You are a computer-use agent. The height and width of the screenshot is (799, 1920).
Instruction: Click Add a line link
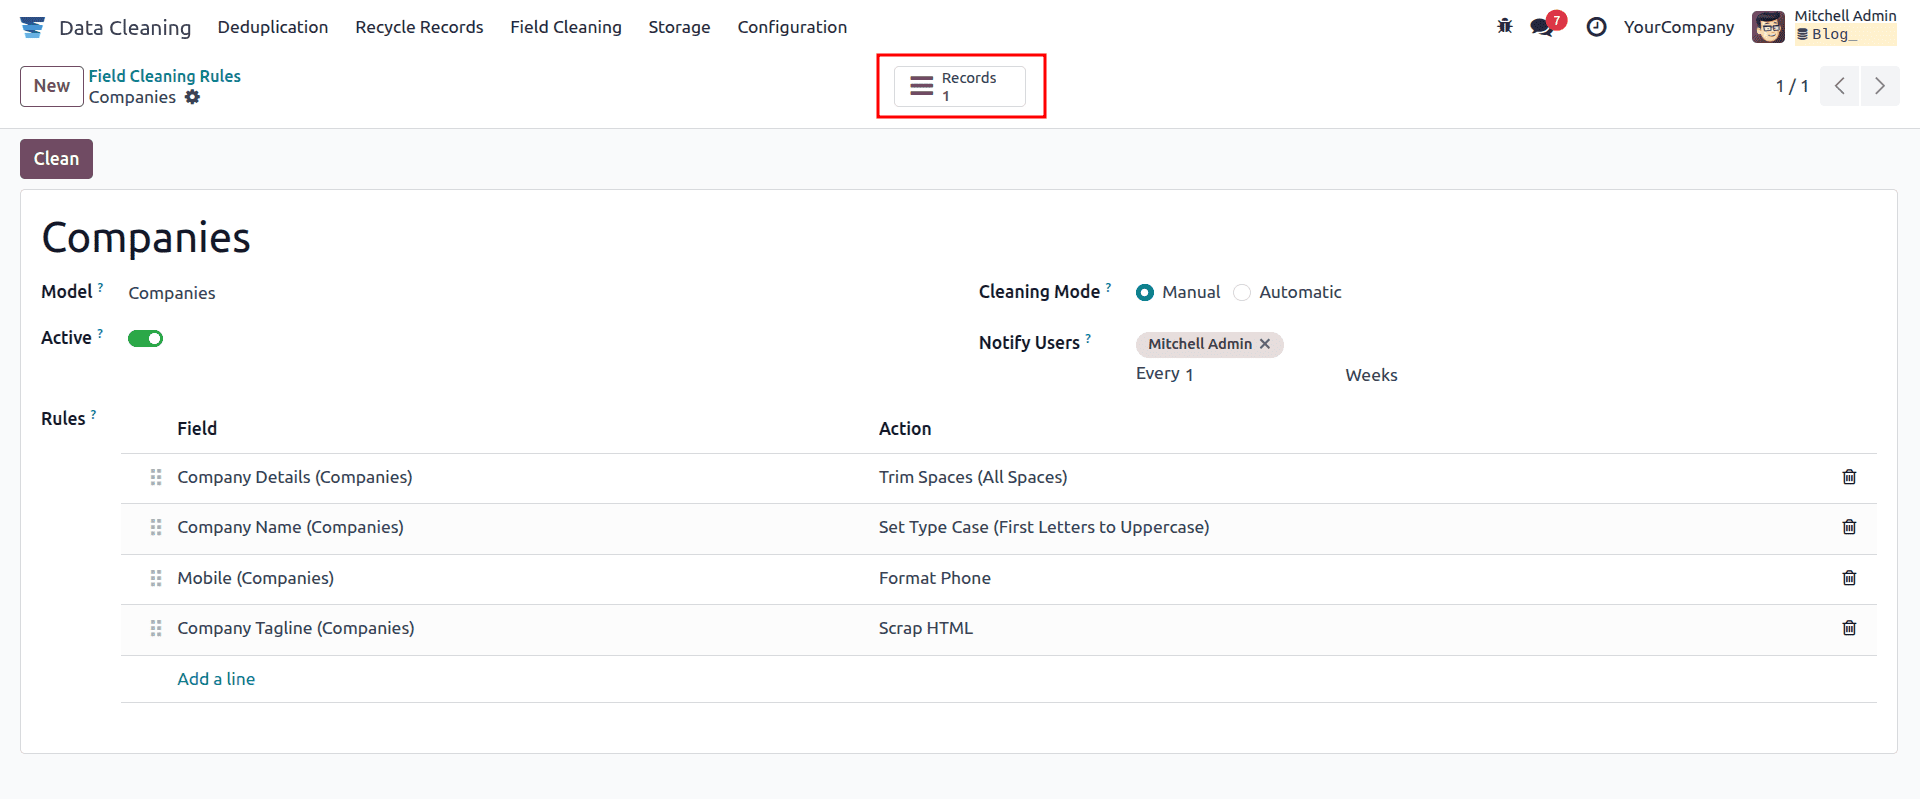216,679
